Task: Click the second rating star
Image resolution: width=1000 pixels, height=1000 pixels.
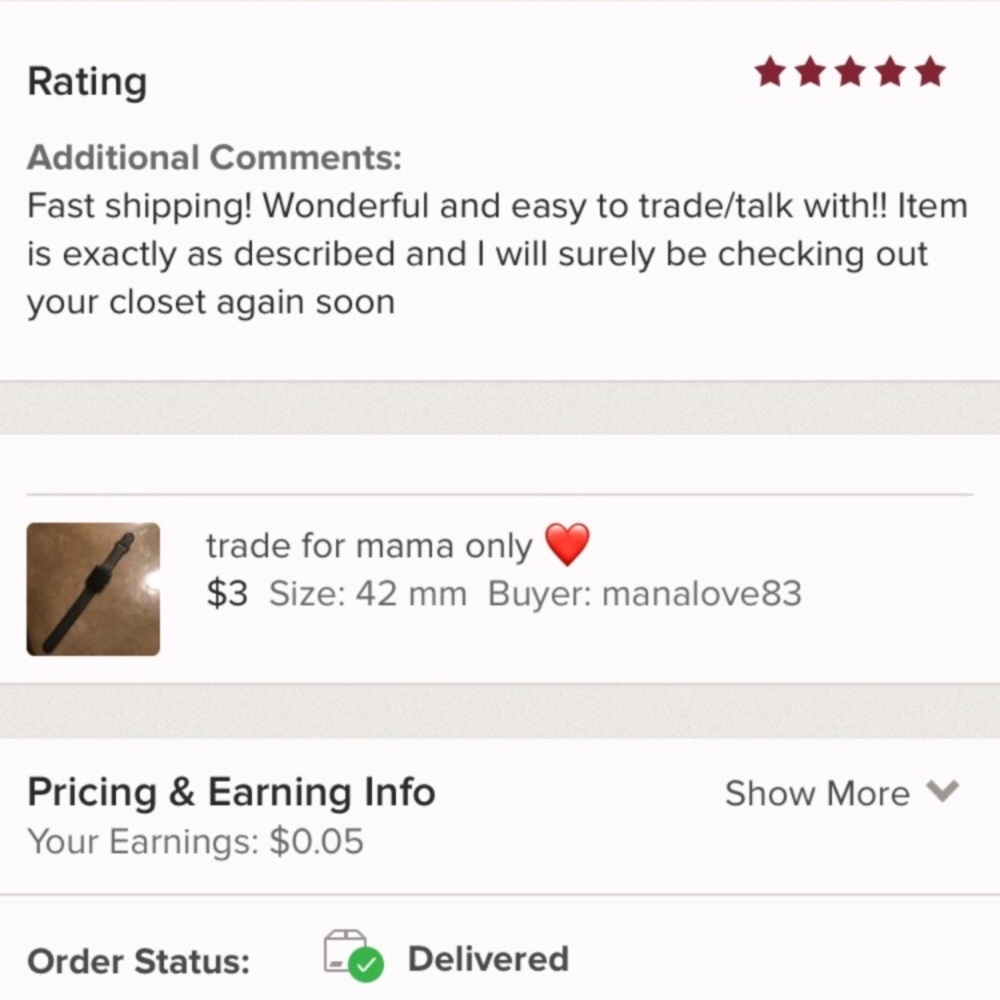Action: click(810, 71)
